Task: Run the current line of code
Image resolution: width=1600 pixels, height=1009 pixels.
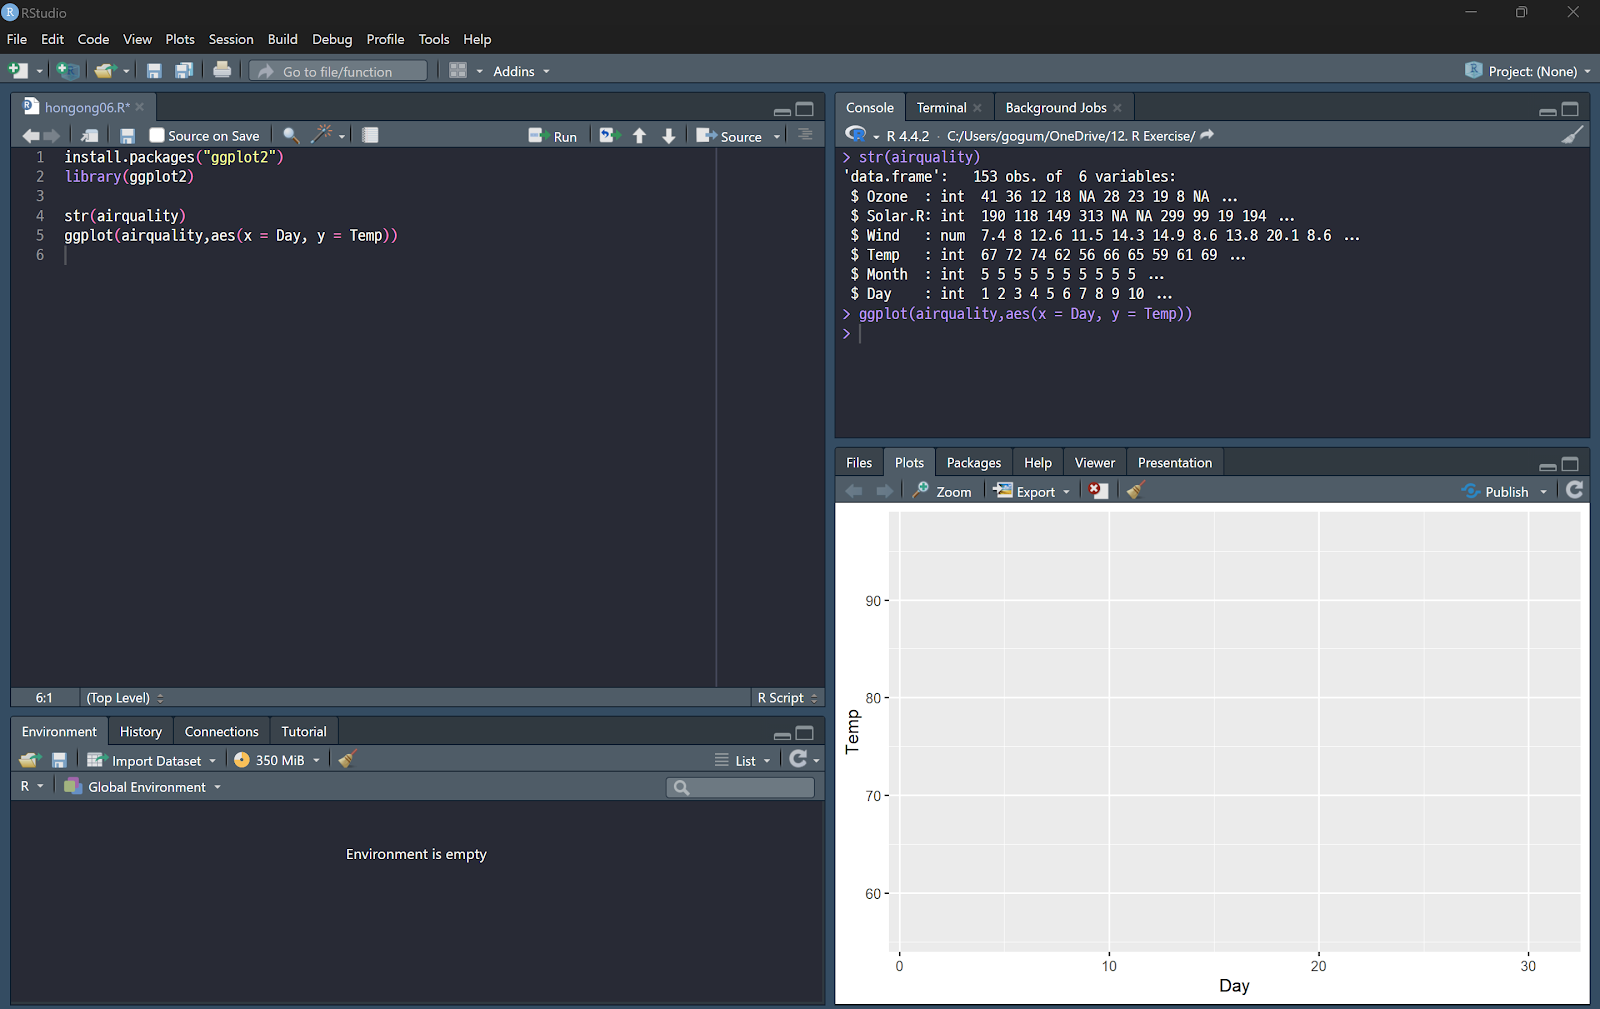Action: pyautogui.click(x=553, y=136)
